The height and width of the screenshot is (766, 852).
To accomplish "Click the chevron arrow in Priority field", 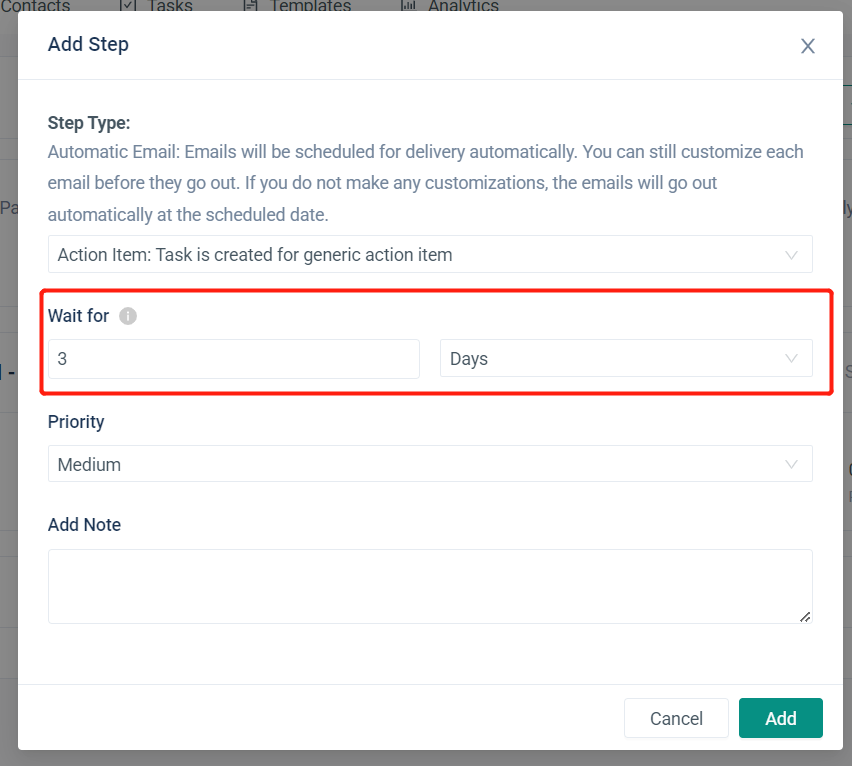I will (792, 464).
